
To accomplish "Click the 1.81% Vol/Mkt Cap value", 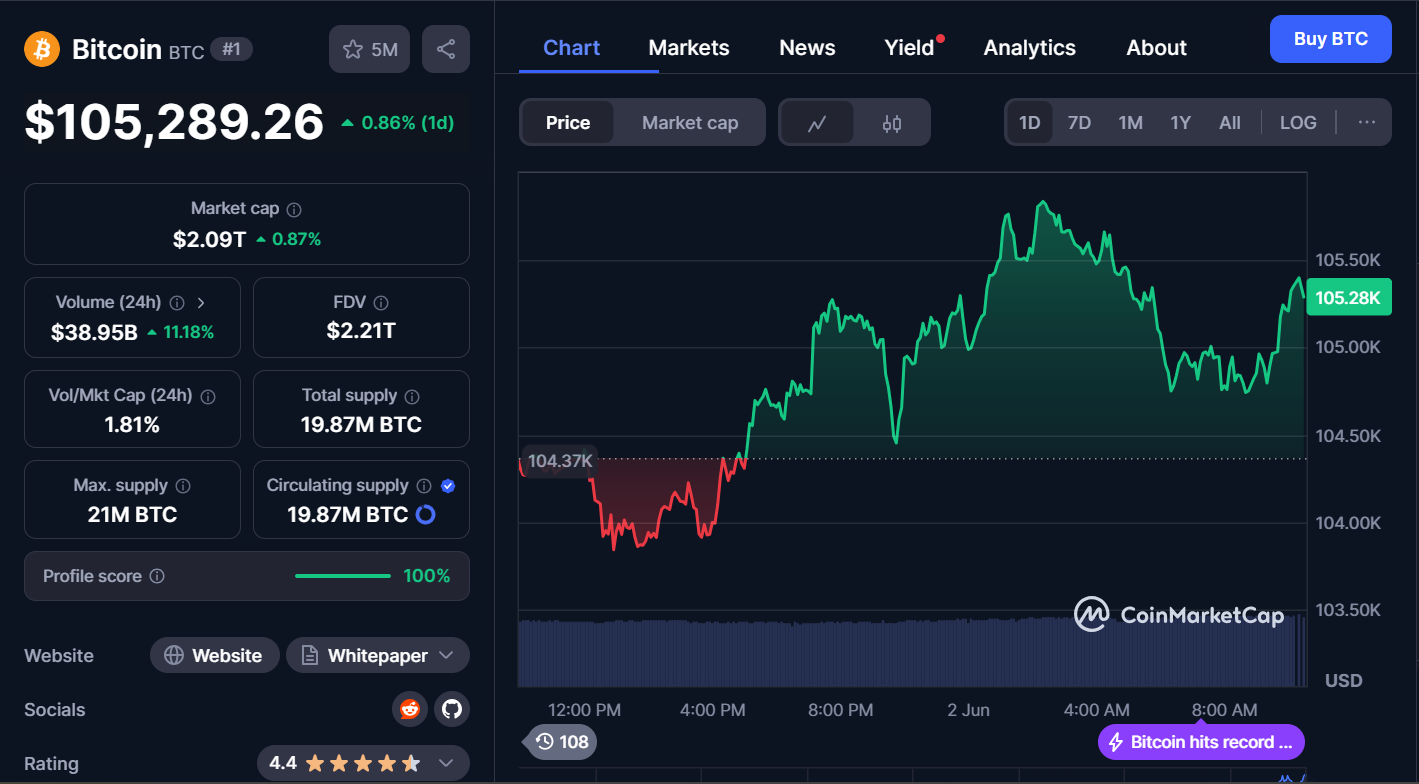I will [x=132, y=425].
